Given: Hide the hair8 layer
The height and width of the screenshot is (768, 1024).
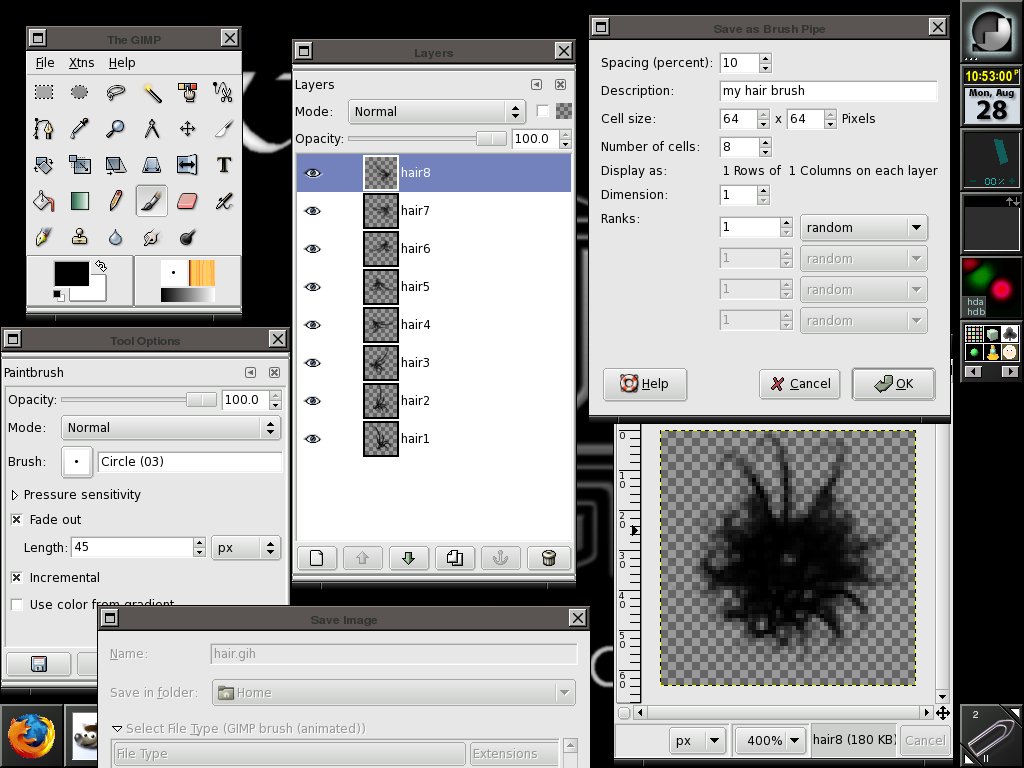Looking at the screenshot, I should tap(313, 173).
